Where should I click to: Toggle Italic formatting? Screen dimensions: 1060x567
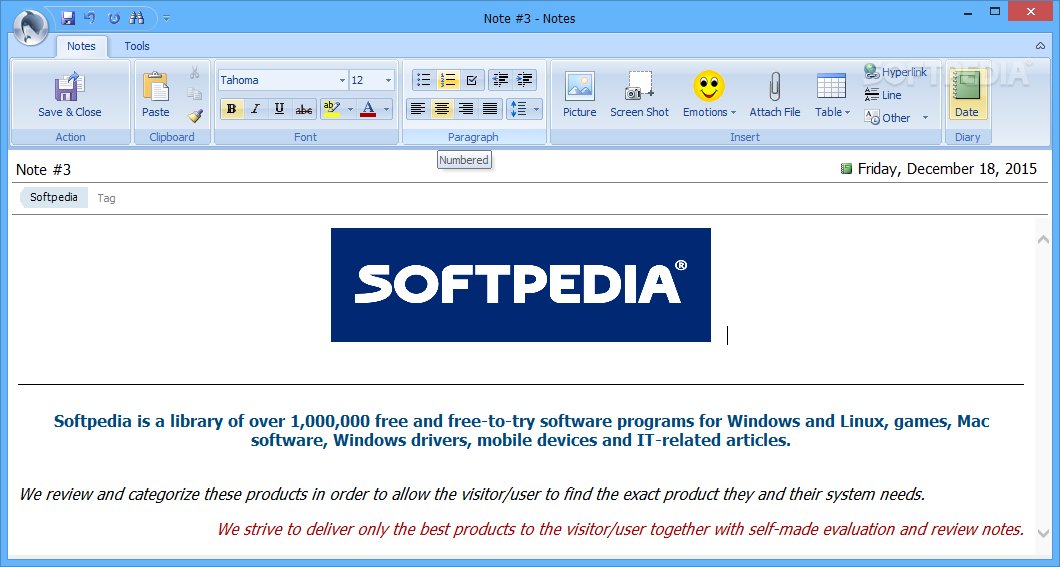256,109
